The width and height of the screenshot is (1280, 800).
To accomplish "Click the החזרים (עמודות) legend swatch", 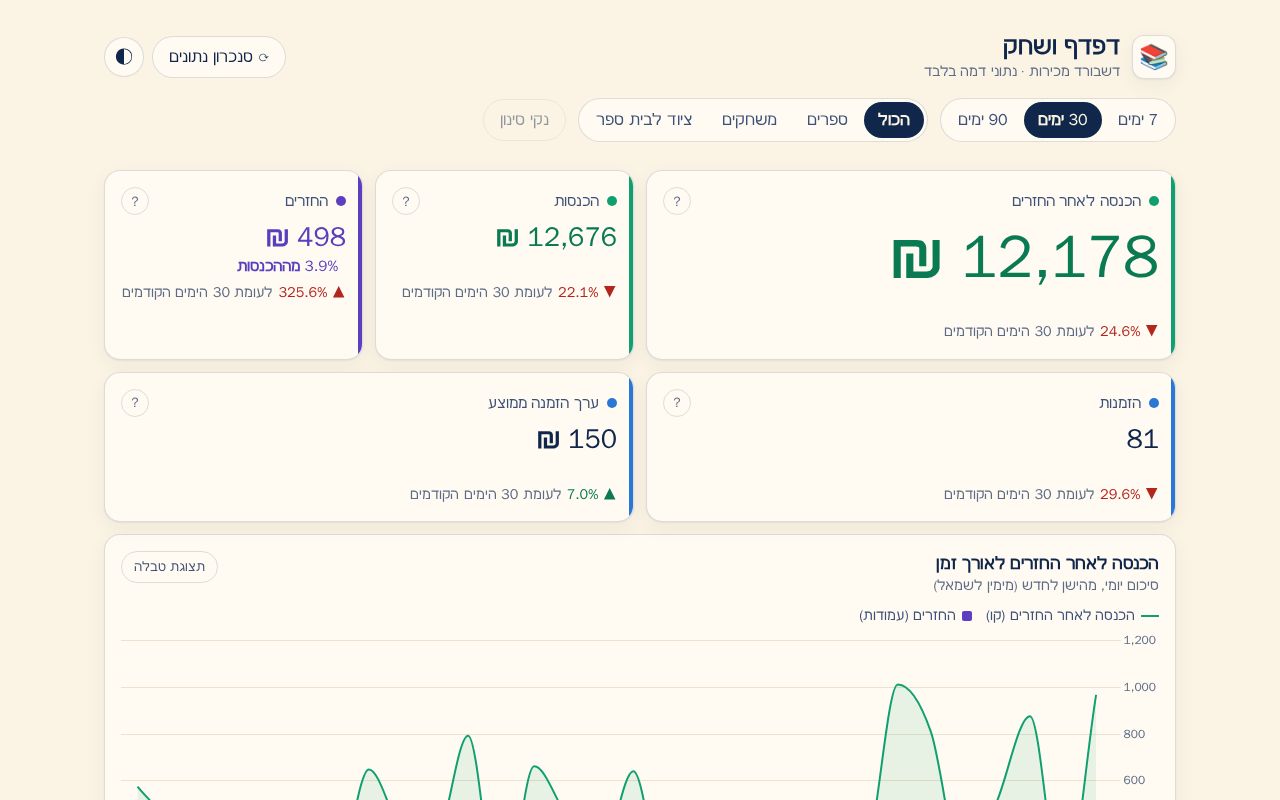I will point(967,616).
